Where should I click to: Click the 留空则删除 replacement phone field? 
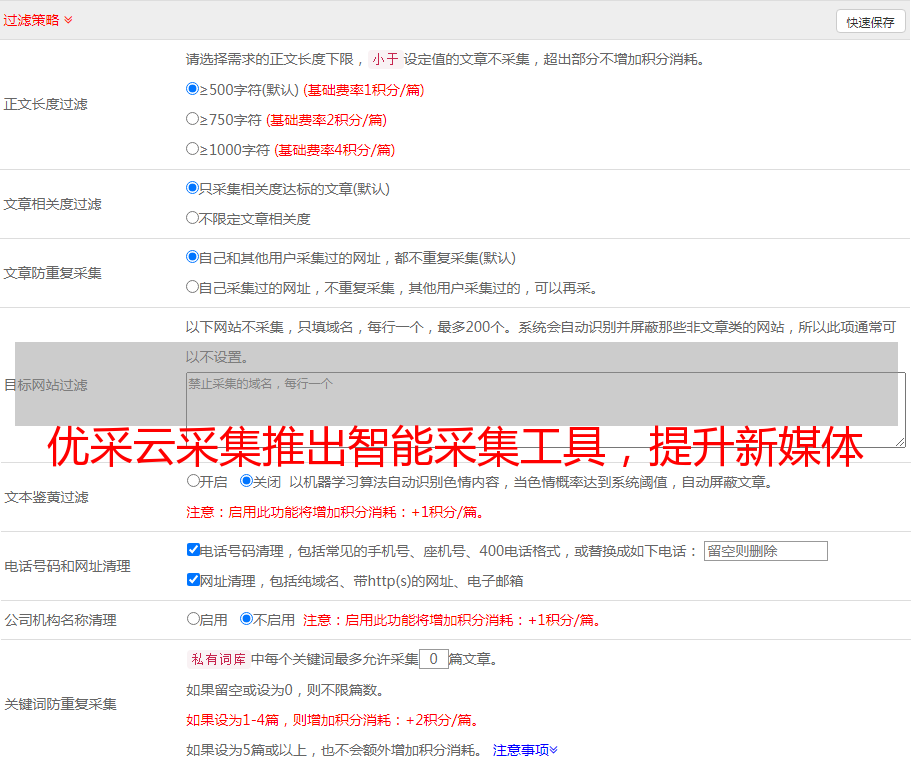tap(765, 551)
